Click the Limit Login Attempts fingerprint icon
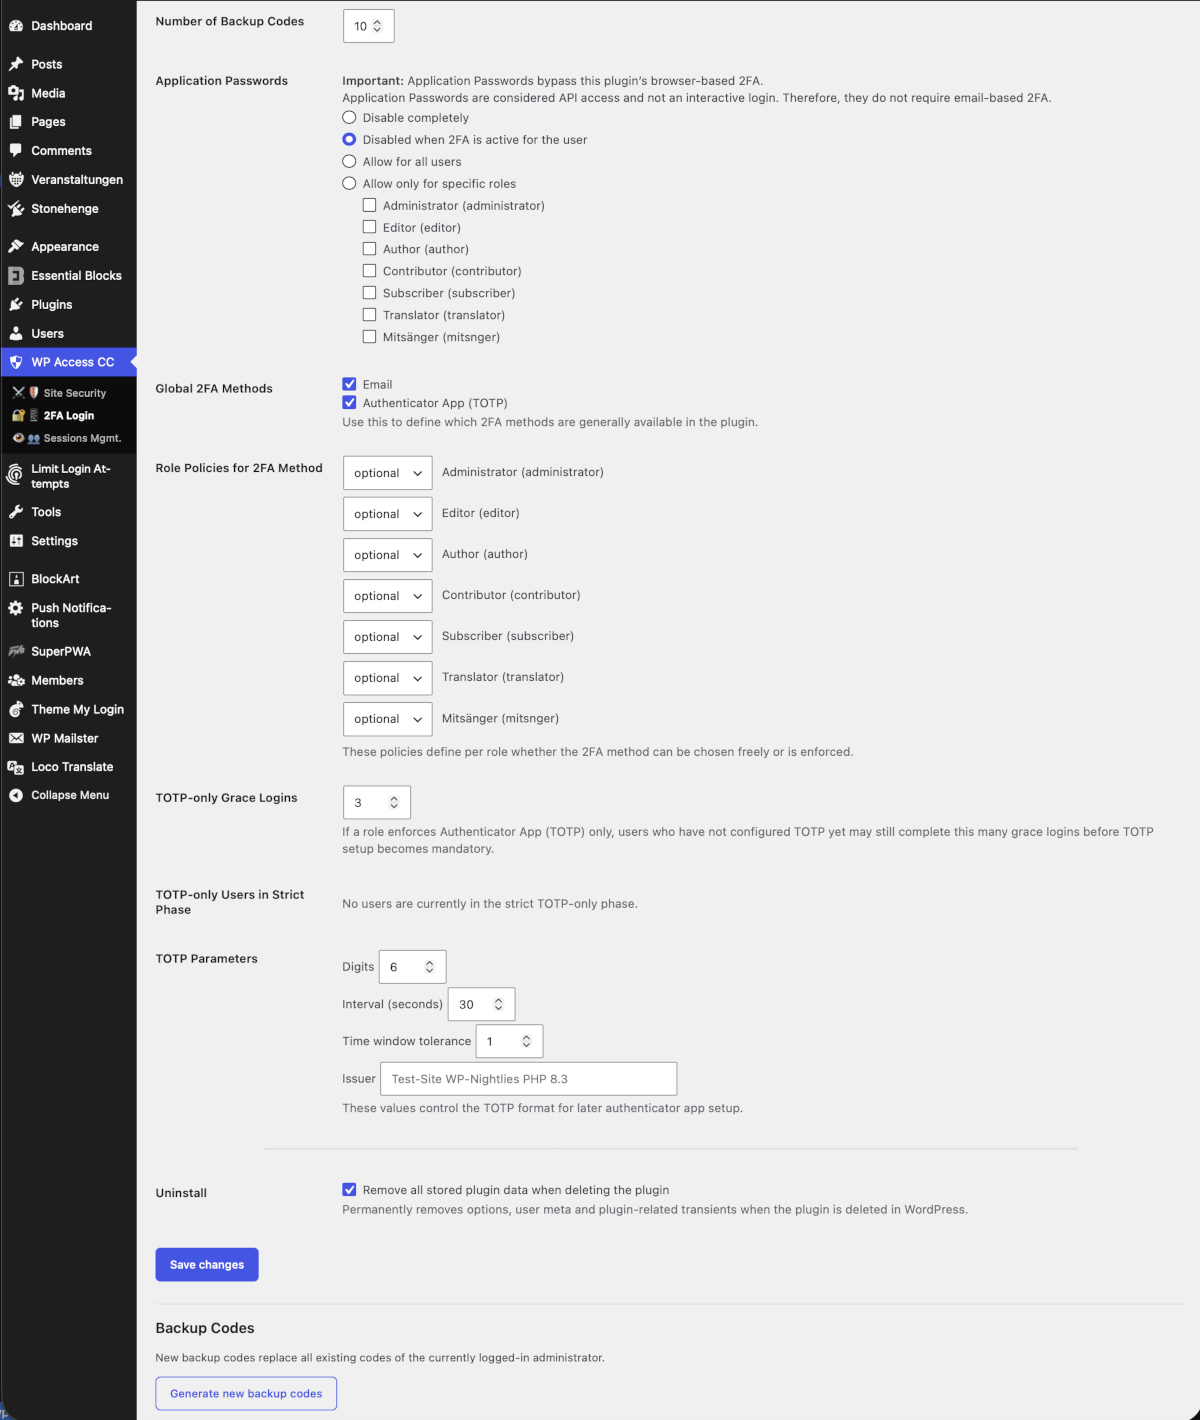1200x1420 pixels. (x=15, y=475)
